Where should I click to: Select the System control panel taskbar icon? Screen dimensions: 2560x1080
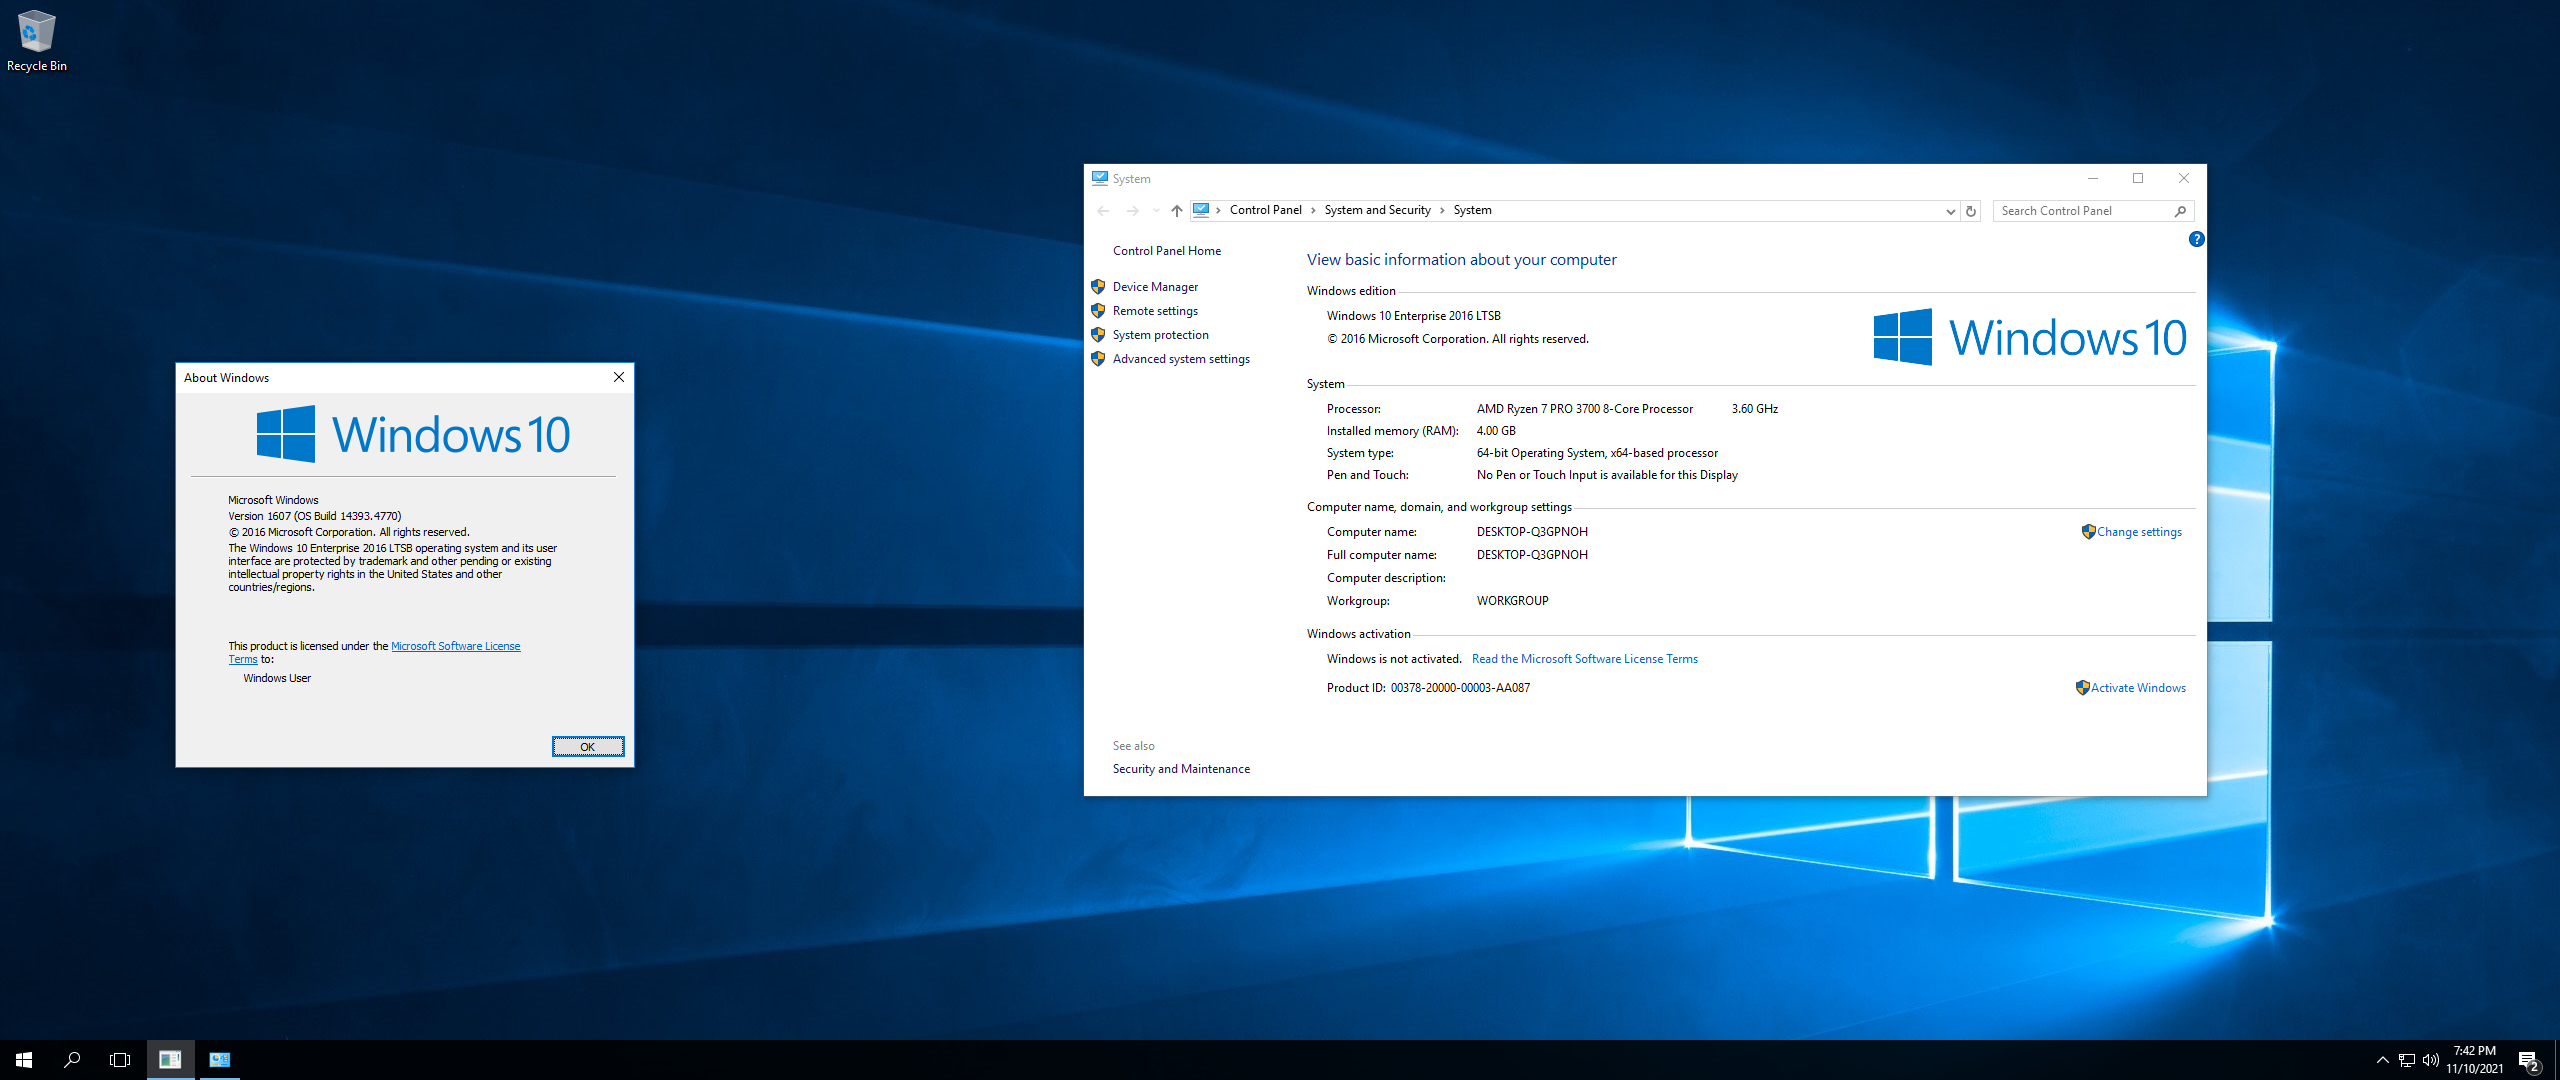220,1060
